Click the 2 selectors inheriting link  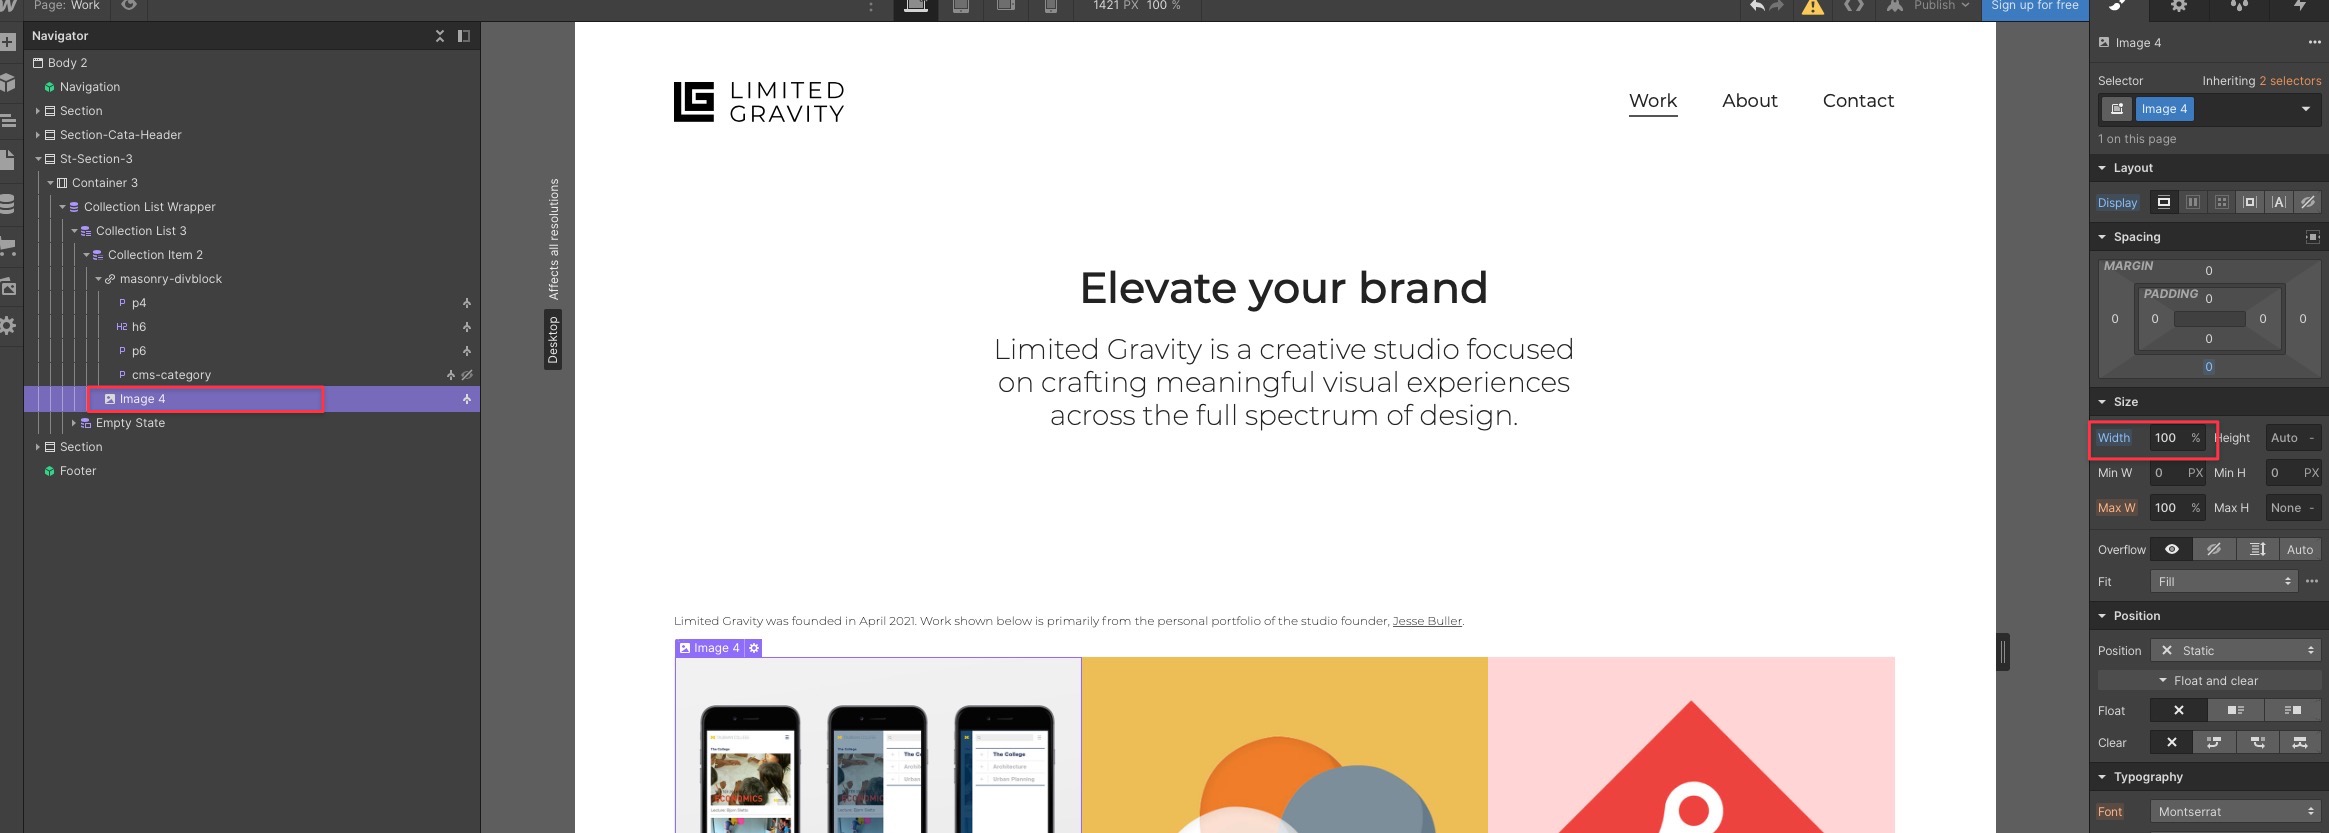2290,81
